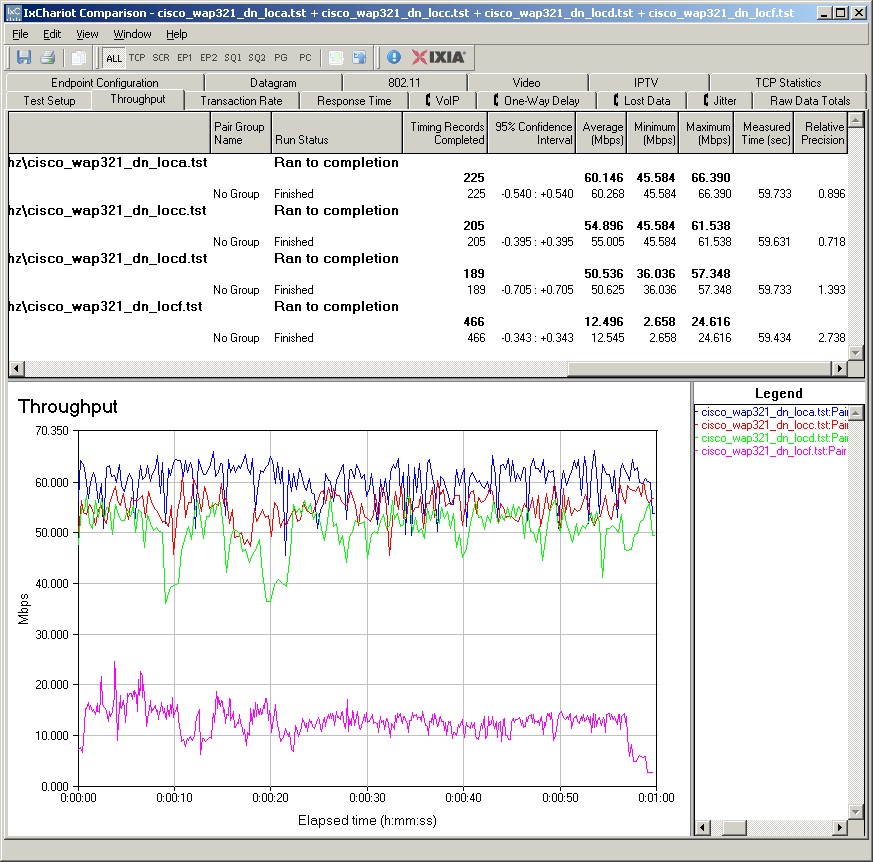The height and width of the screenshot is (862, 873).
Task: Select the green locd.tst legend entry
Action: (x=773, y=438)
